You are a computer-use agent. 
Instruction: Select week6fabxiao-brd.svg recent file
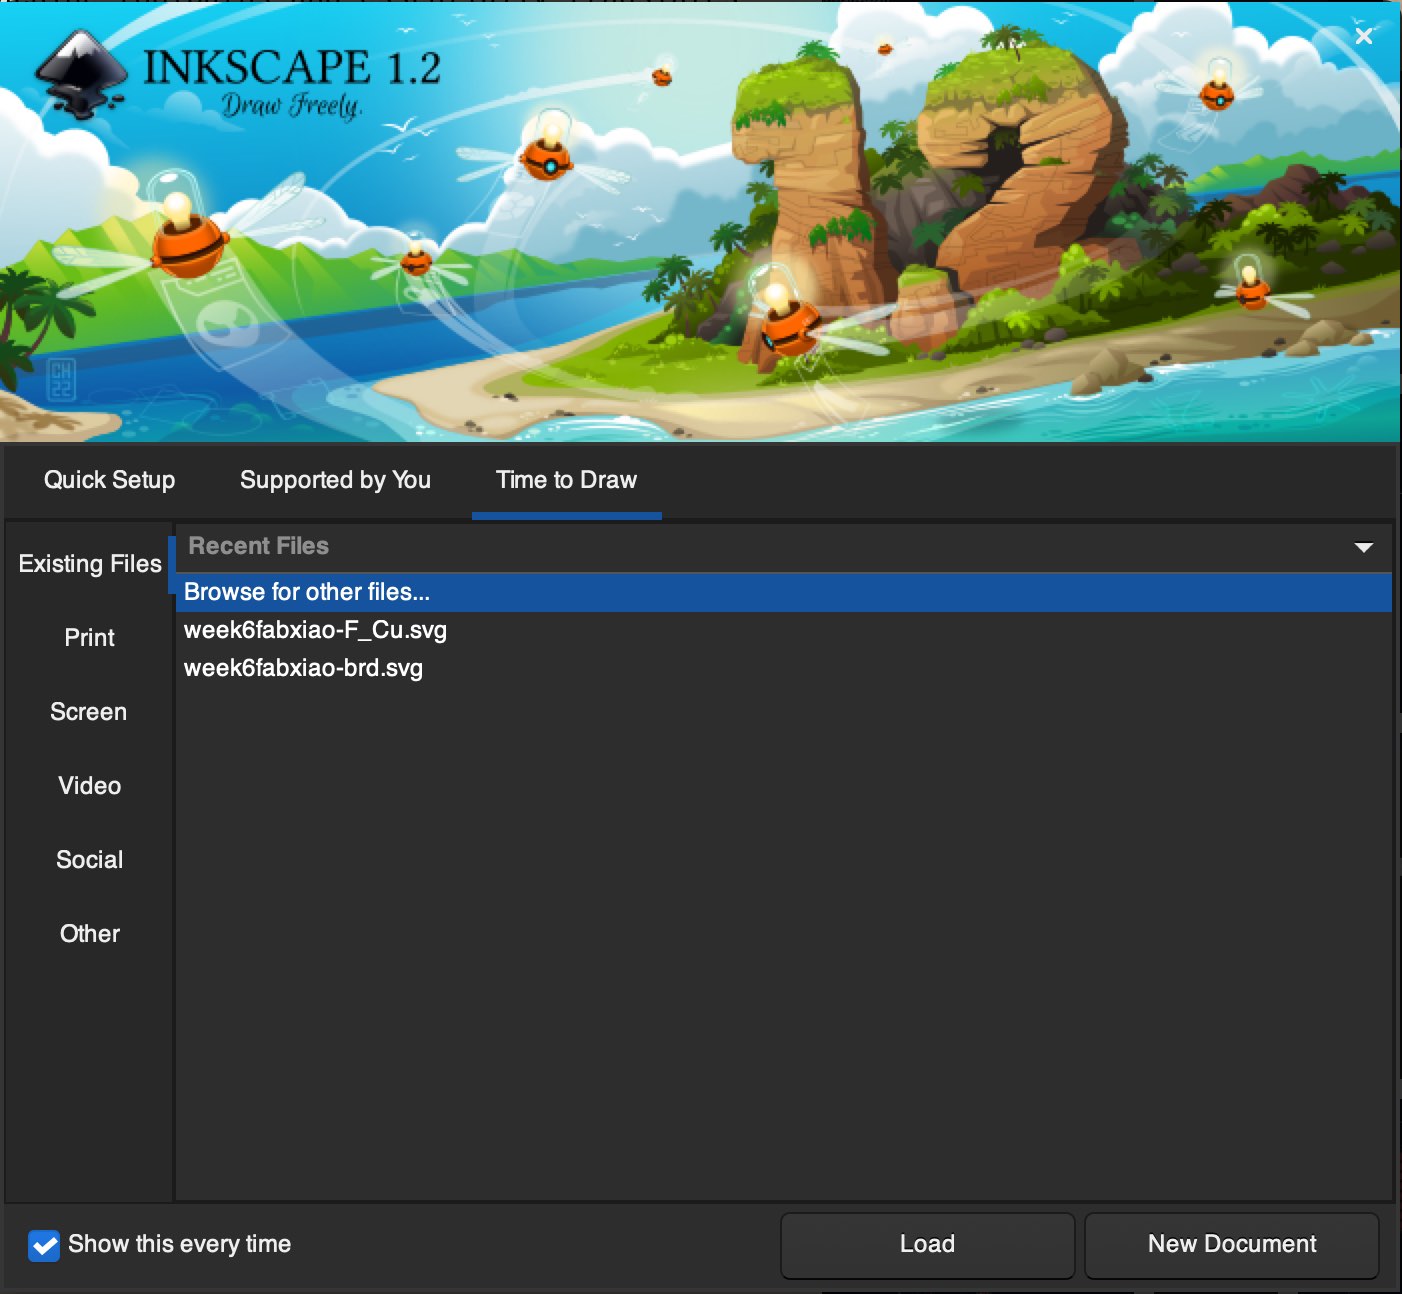tap(784, 668)
